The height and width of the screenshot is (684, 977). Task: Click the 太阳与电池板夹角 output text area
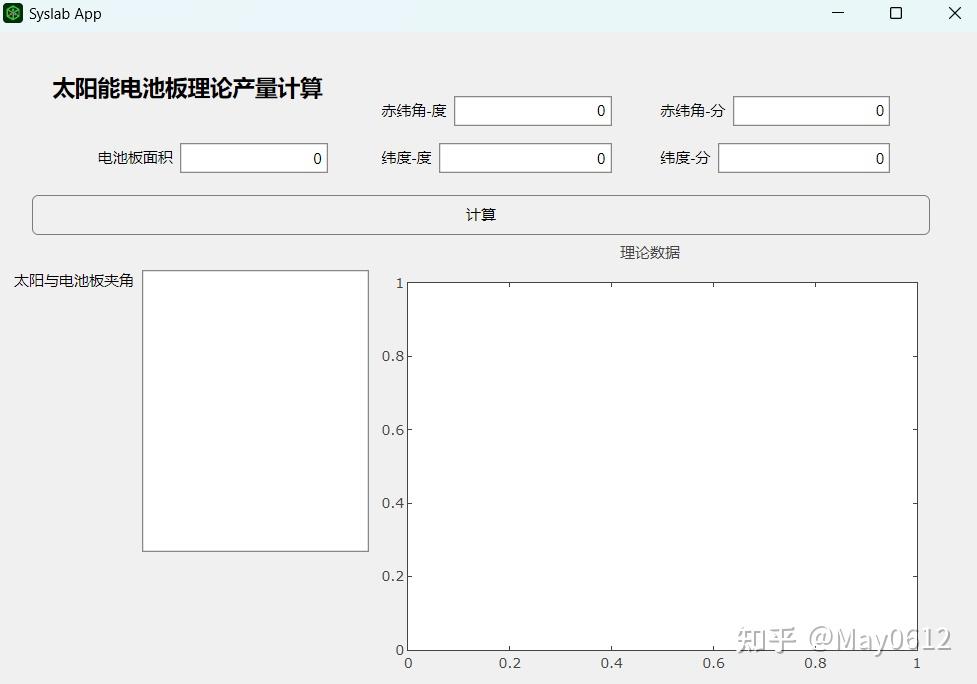pos(255,411)
